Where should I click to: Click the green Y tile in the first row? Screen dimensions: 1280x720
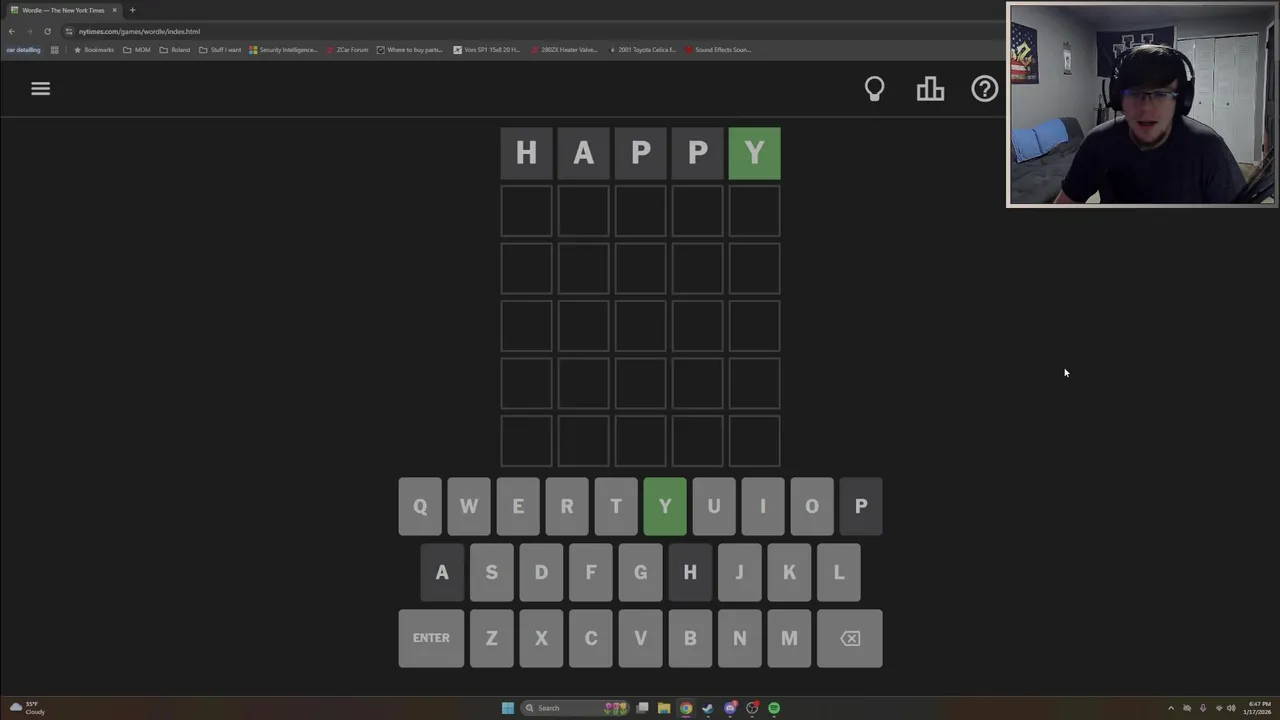pyautogui.click(x=755, y=153)
